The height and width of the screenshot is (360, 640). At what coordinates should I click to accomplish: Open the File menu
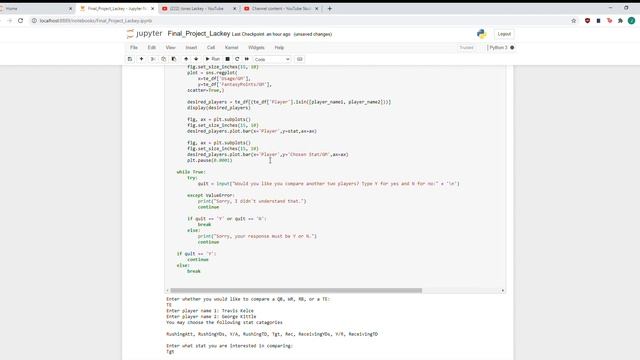134,48
